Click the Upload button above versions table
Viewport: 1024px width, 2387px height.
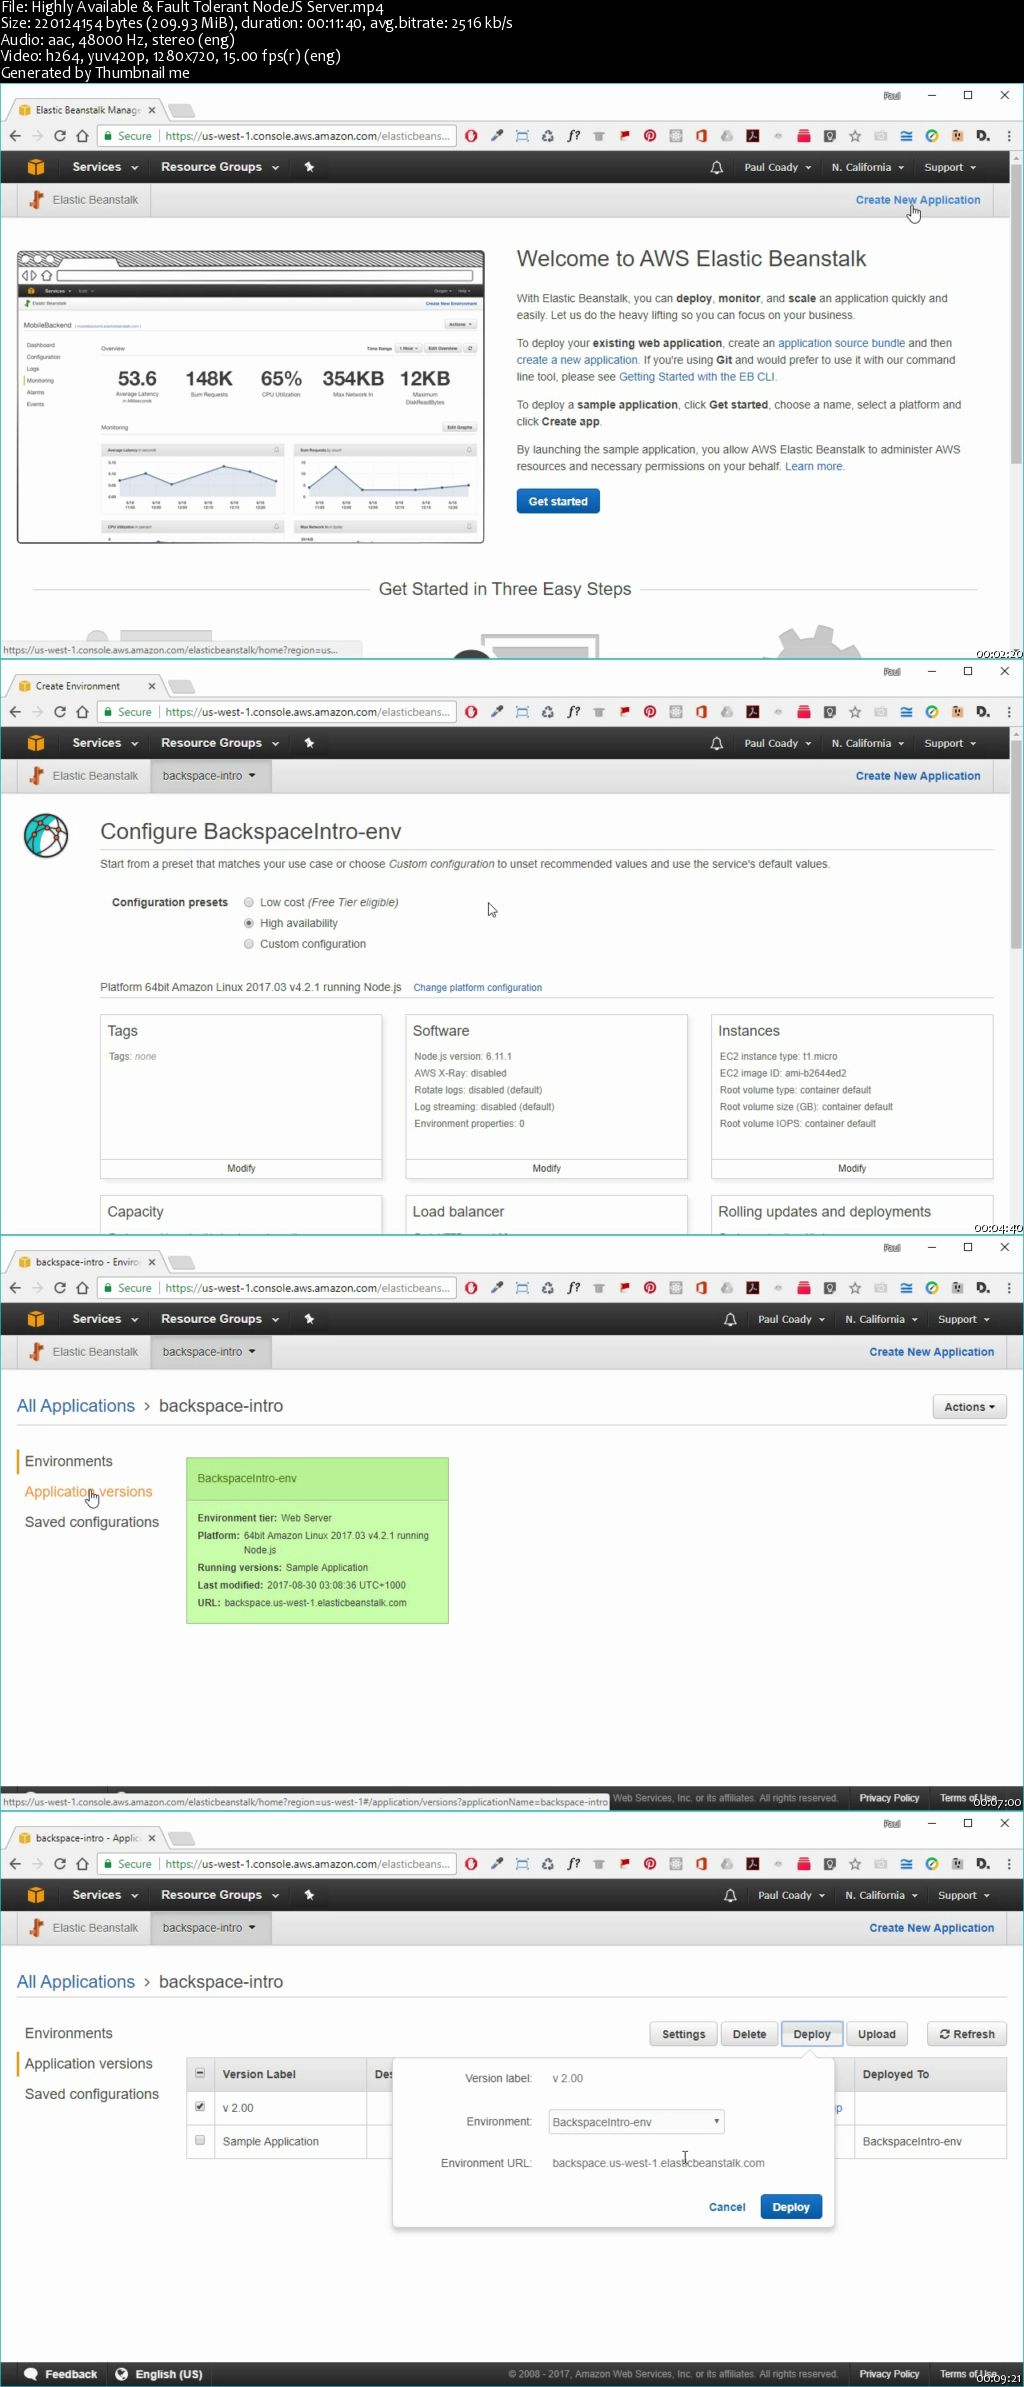point(877,2034)
